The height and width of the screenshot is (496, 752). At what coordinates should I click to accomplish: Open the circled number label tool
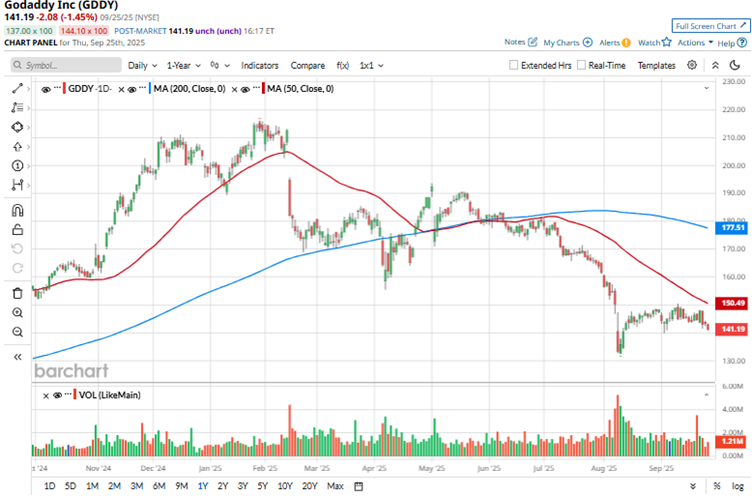(x=17, y=166)
